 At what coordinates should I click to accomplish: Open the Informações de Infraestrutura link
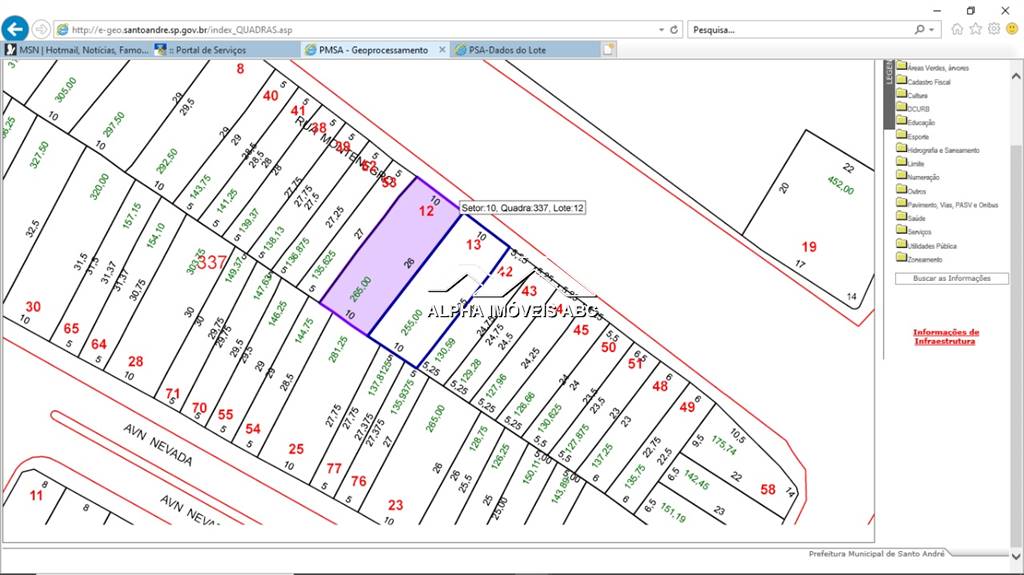[945, 337]
